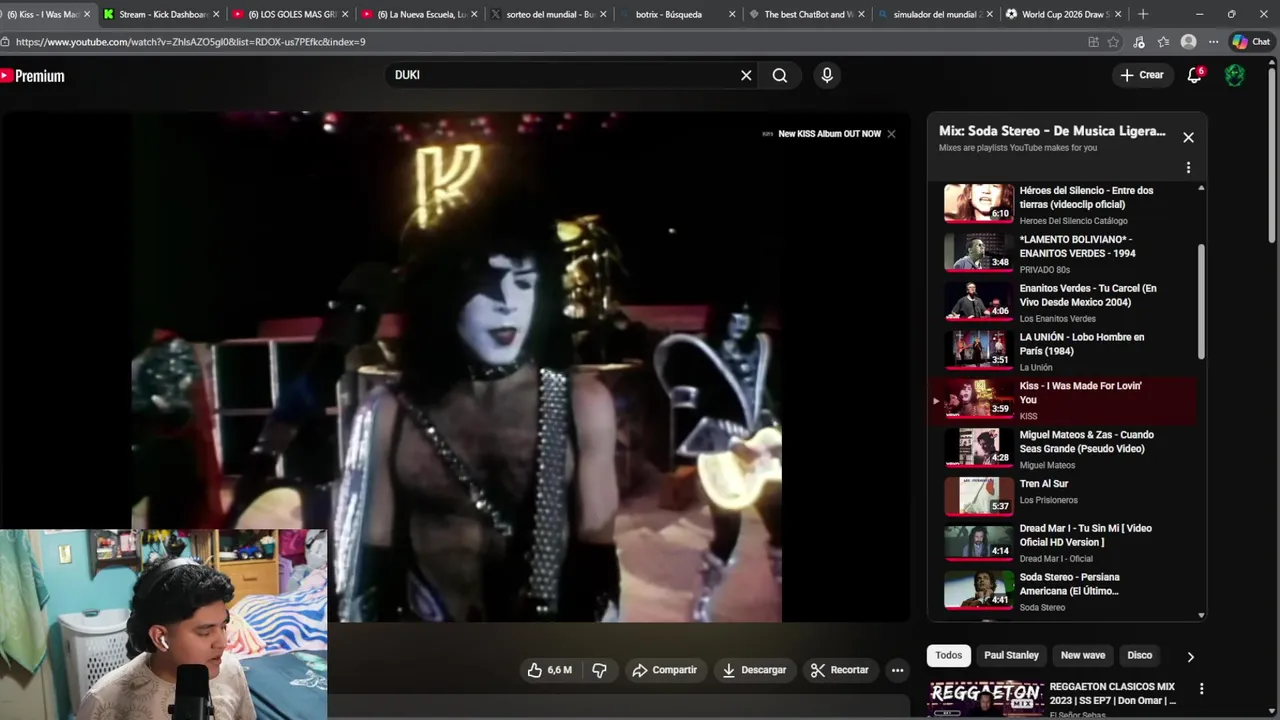Open options for Reggaeton Clasicos Mix video
Screen dimensions: 1280x720
[1201, 688]
